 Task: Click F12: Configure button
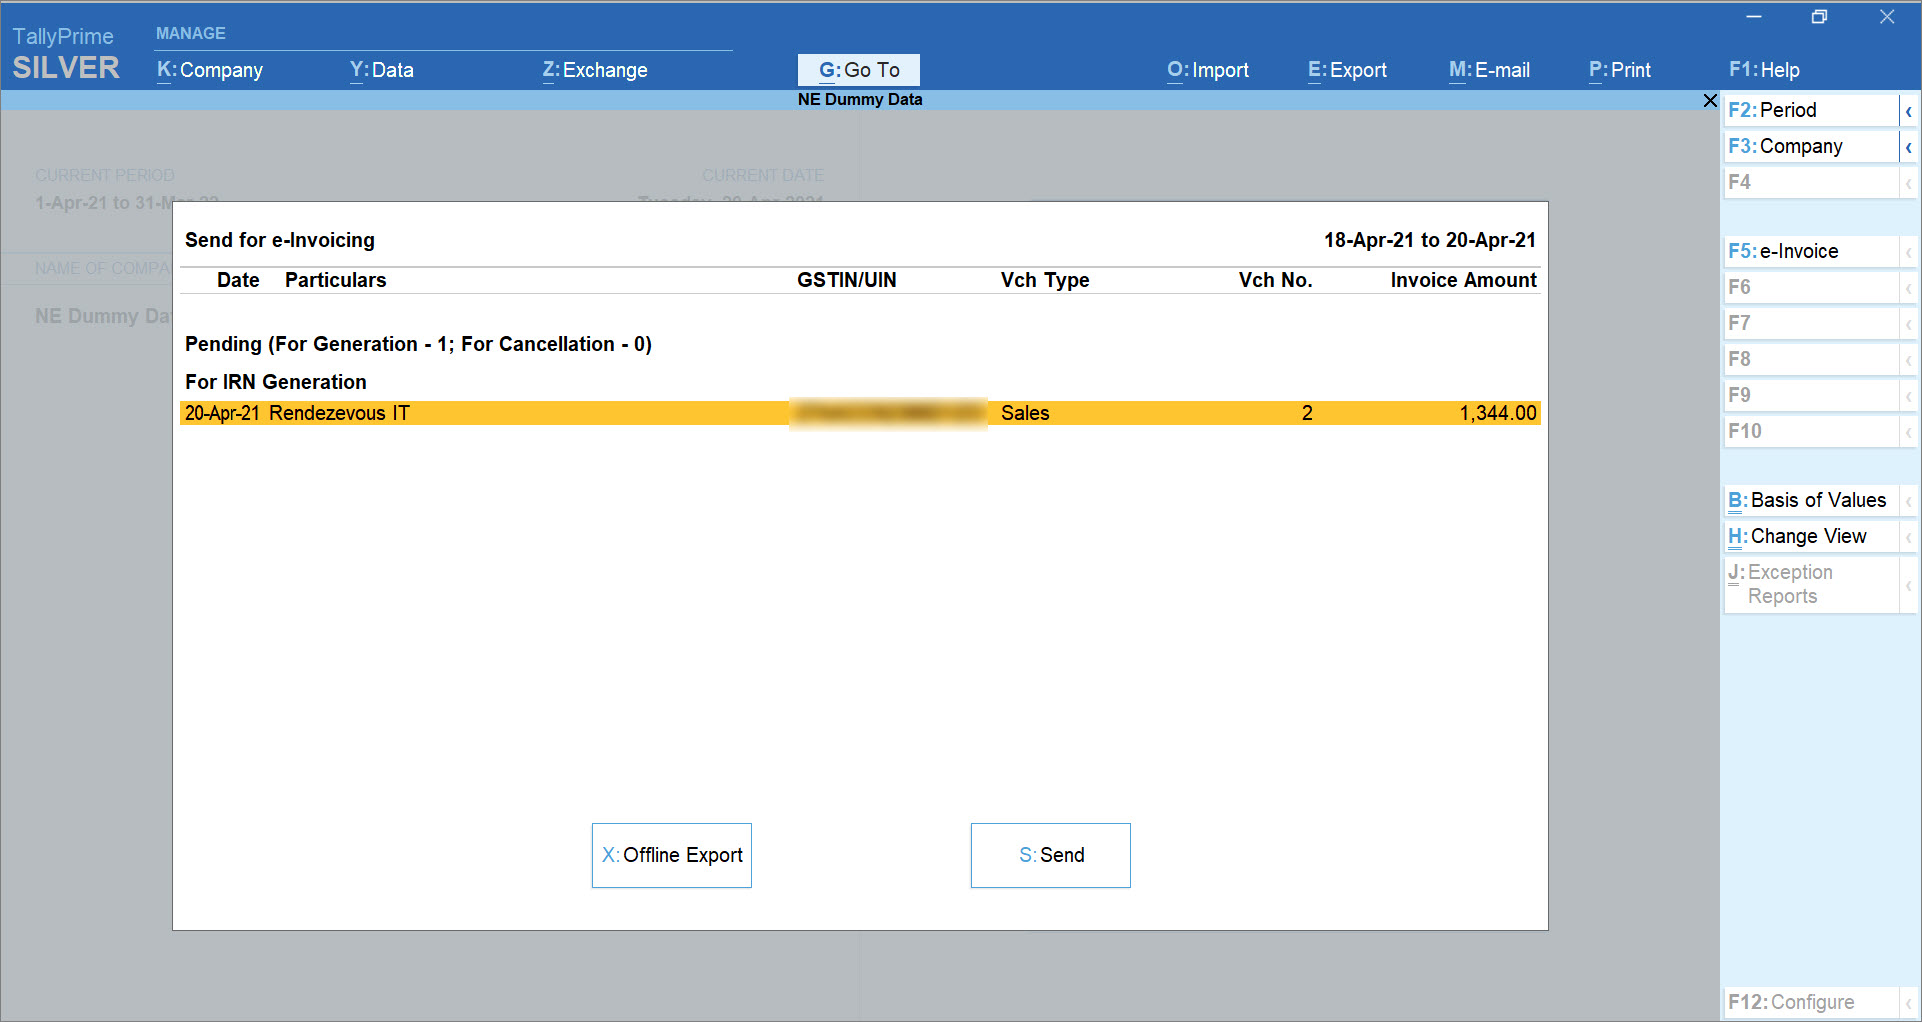pos(1811,1002)
